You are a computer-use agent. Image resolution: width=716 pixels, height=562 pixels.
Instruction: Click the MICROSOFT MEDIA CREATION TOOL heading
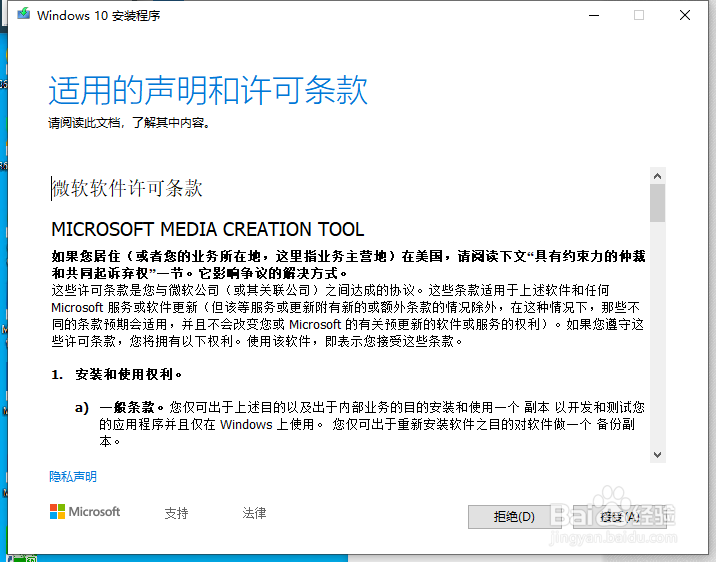pos(208,229)
